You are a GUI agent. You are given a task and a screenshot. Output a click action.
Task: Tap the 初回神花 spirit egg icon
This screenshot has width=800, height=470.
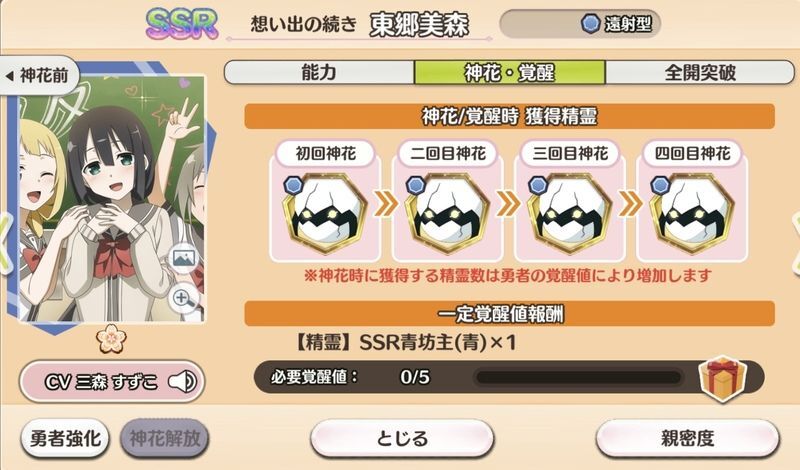point(324,214)
